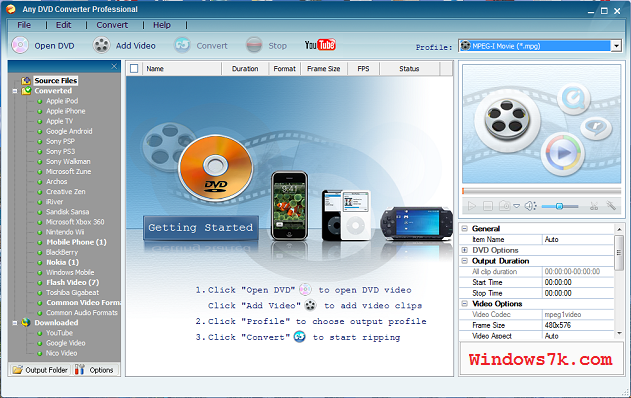Image resolution: width=631 pixels, height=398 pixels.
Task: Collapse the General properties section
Action: pyautogui.click(x=464, y=229)
